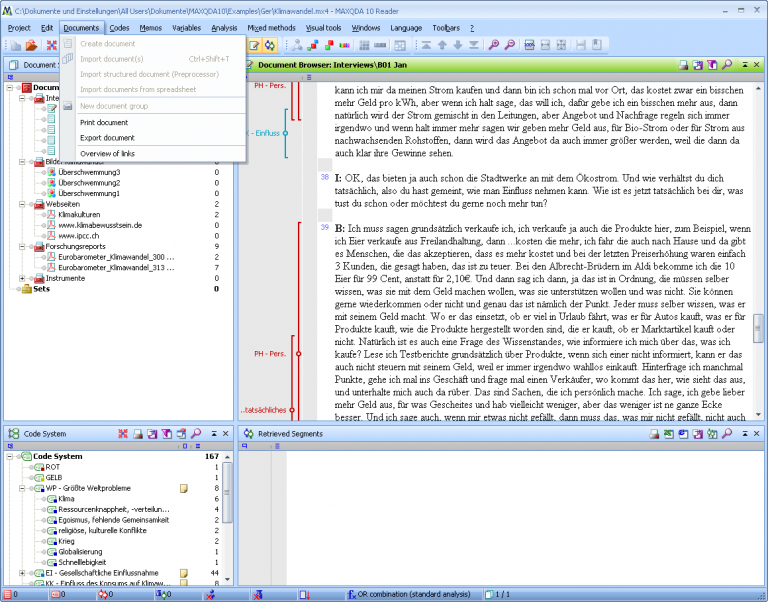Viewport: 768px width, 602px height.
Task: Click the zoom in magnifier toolbar icon
Action: pyautogui.click(x=493, y=46)
